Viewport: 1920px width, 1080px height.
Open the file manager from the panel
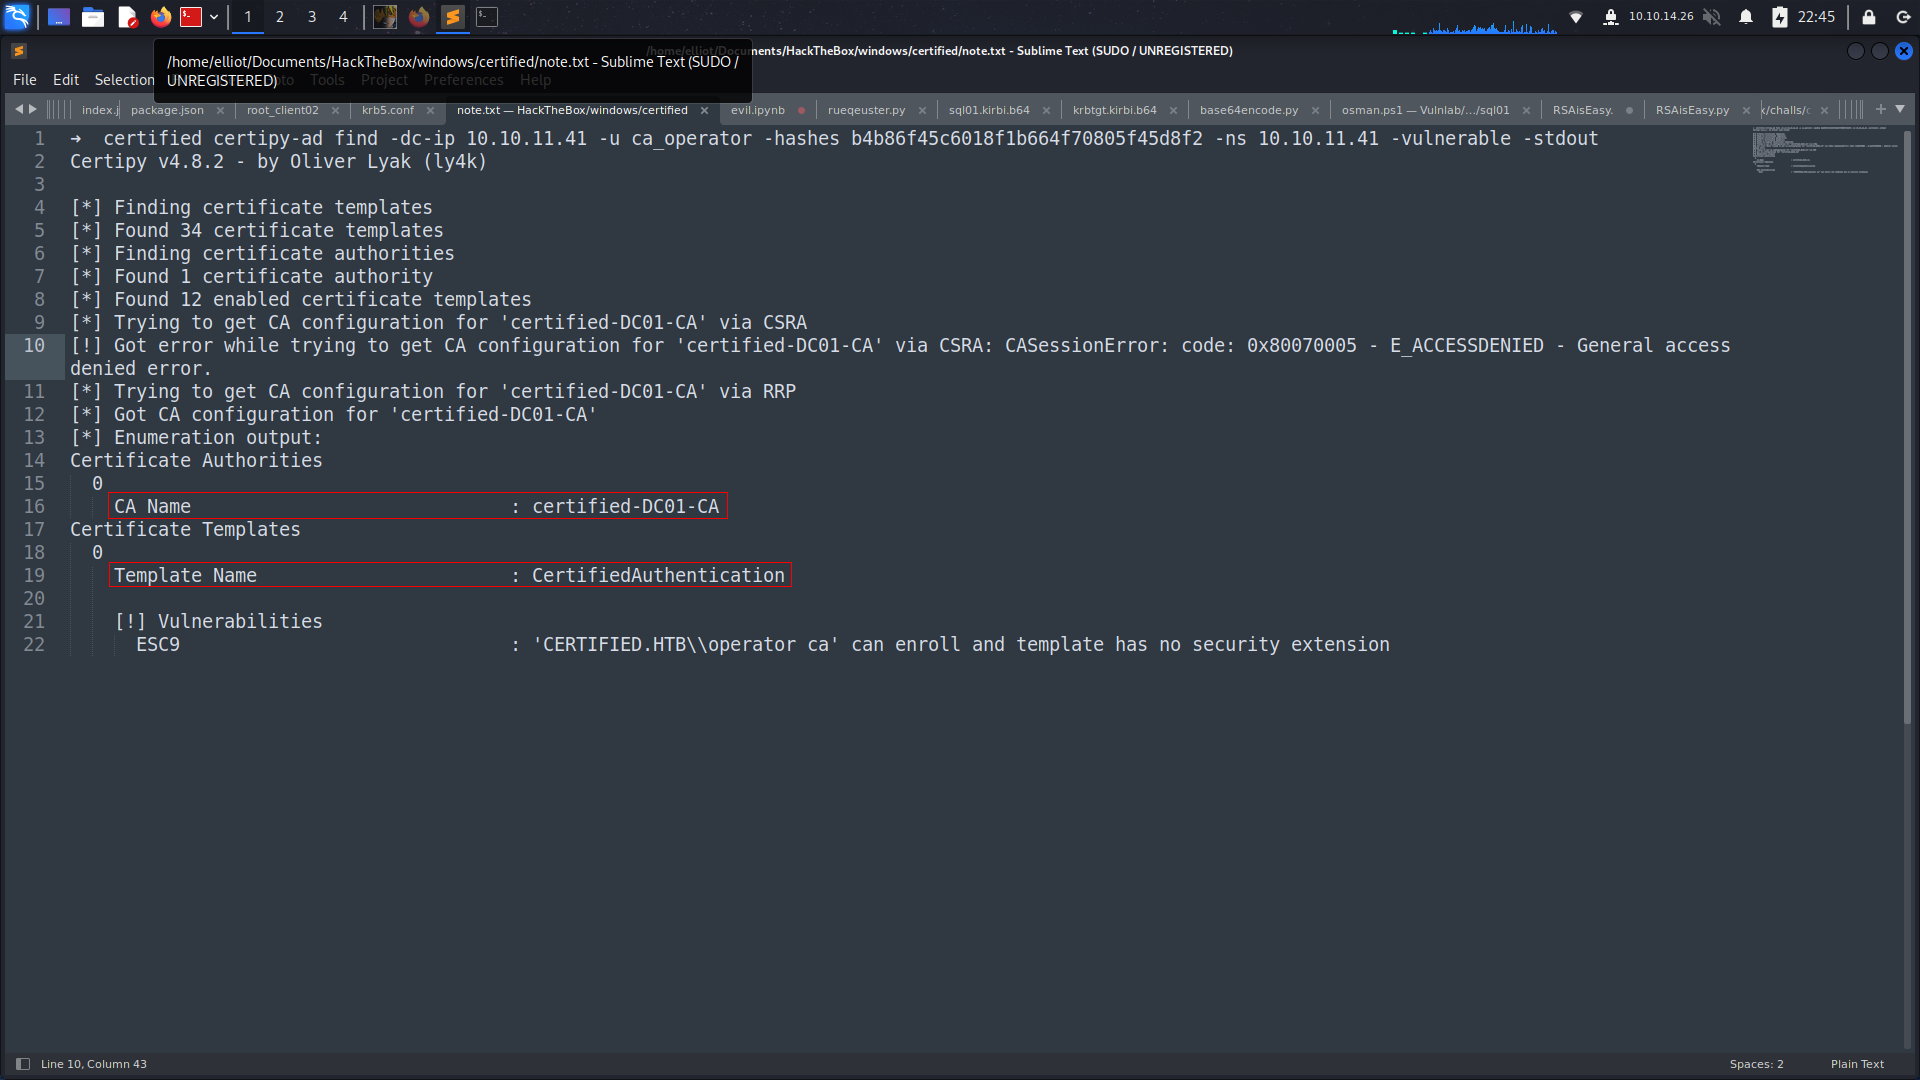93,17
